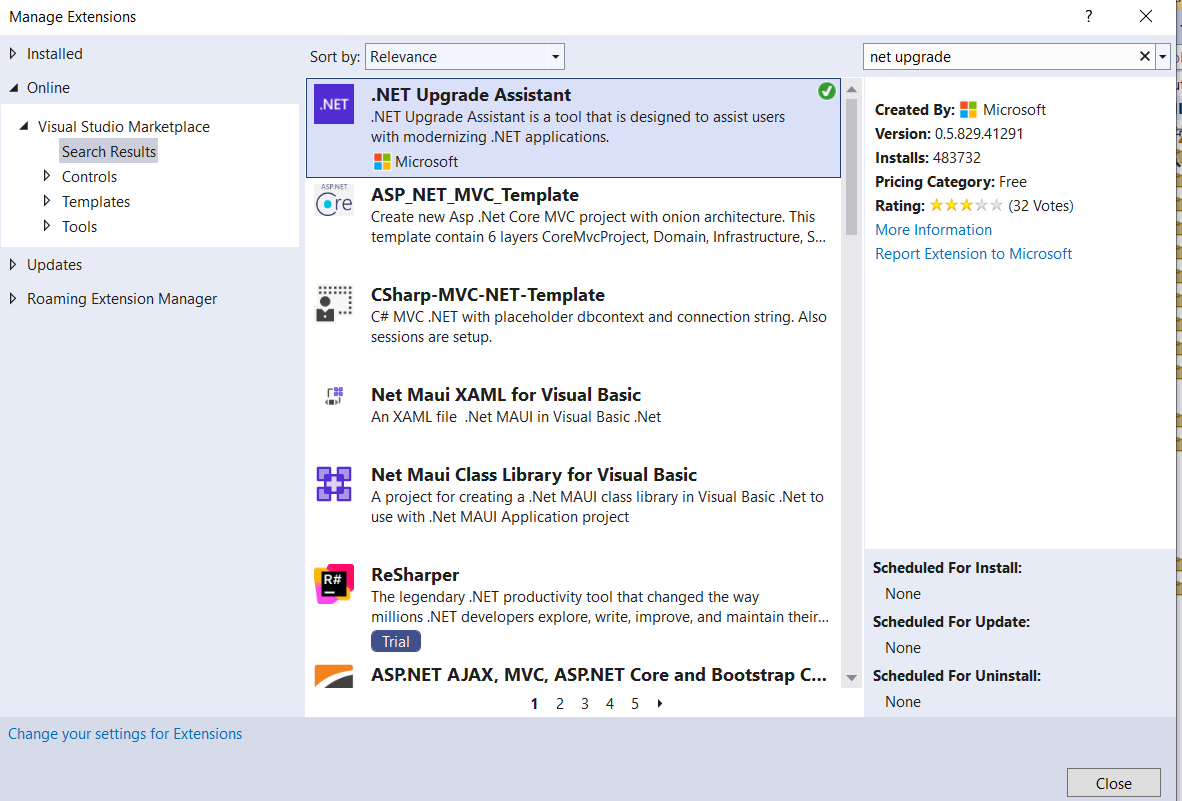The height and width of the screenshot is (801, 1182).
Task: Select the ASP.NET AJAX, MVC, ASP.NET Core title
Action: [599, 675]
